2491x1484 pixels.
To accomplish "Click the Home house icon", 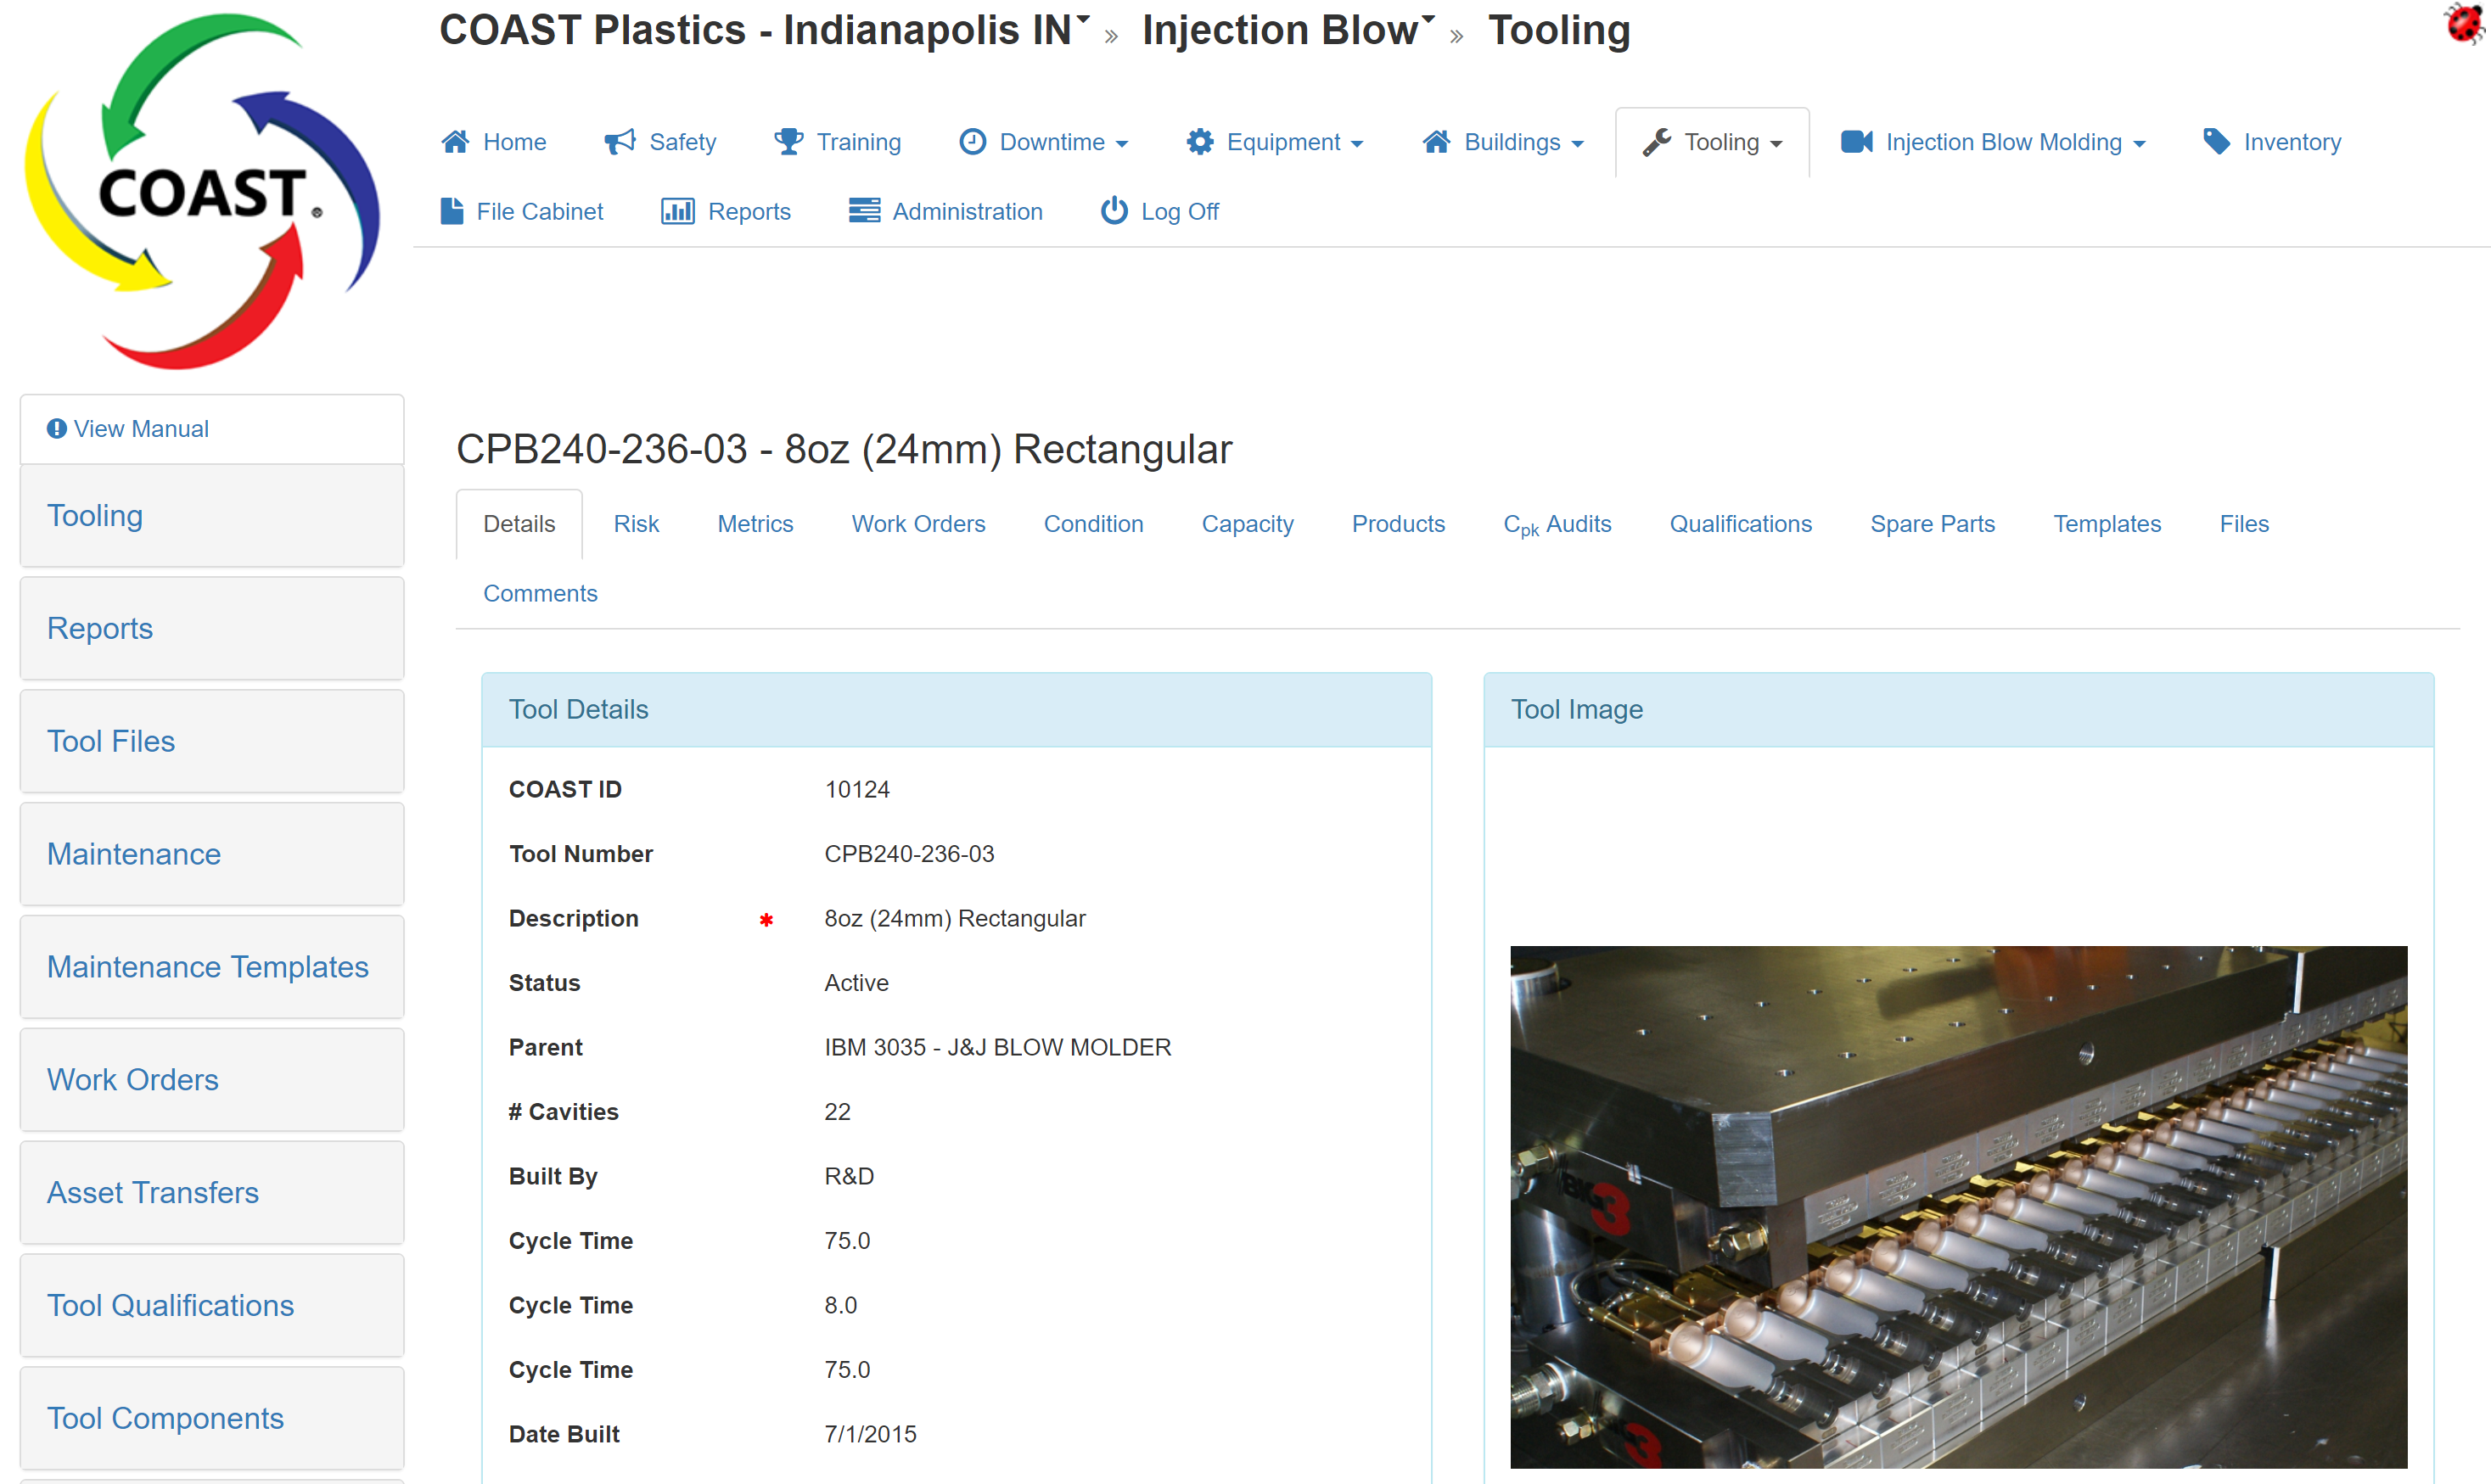I will point(456,142).
